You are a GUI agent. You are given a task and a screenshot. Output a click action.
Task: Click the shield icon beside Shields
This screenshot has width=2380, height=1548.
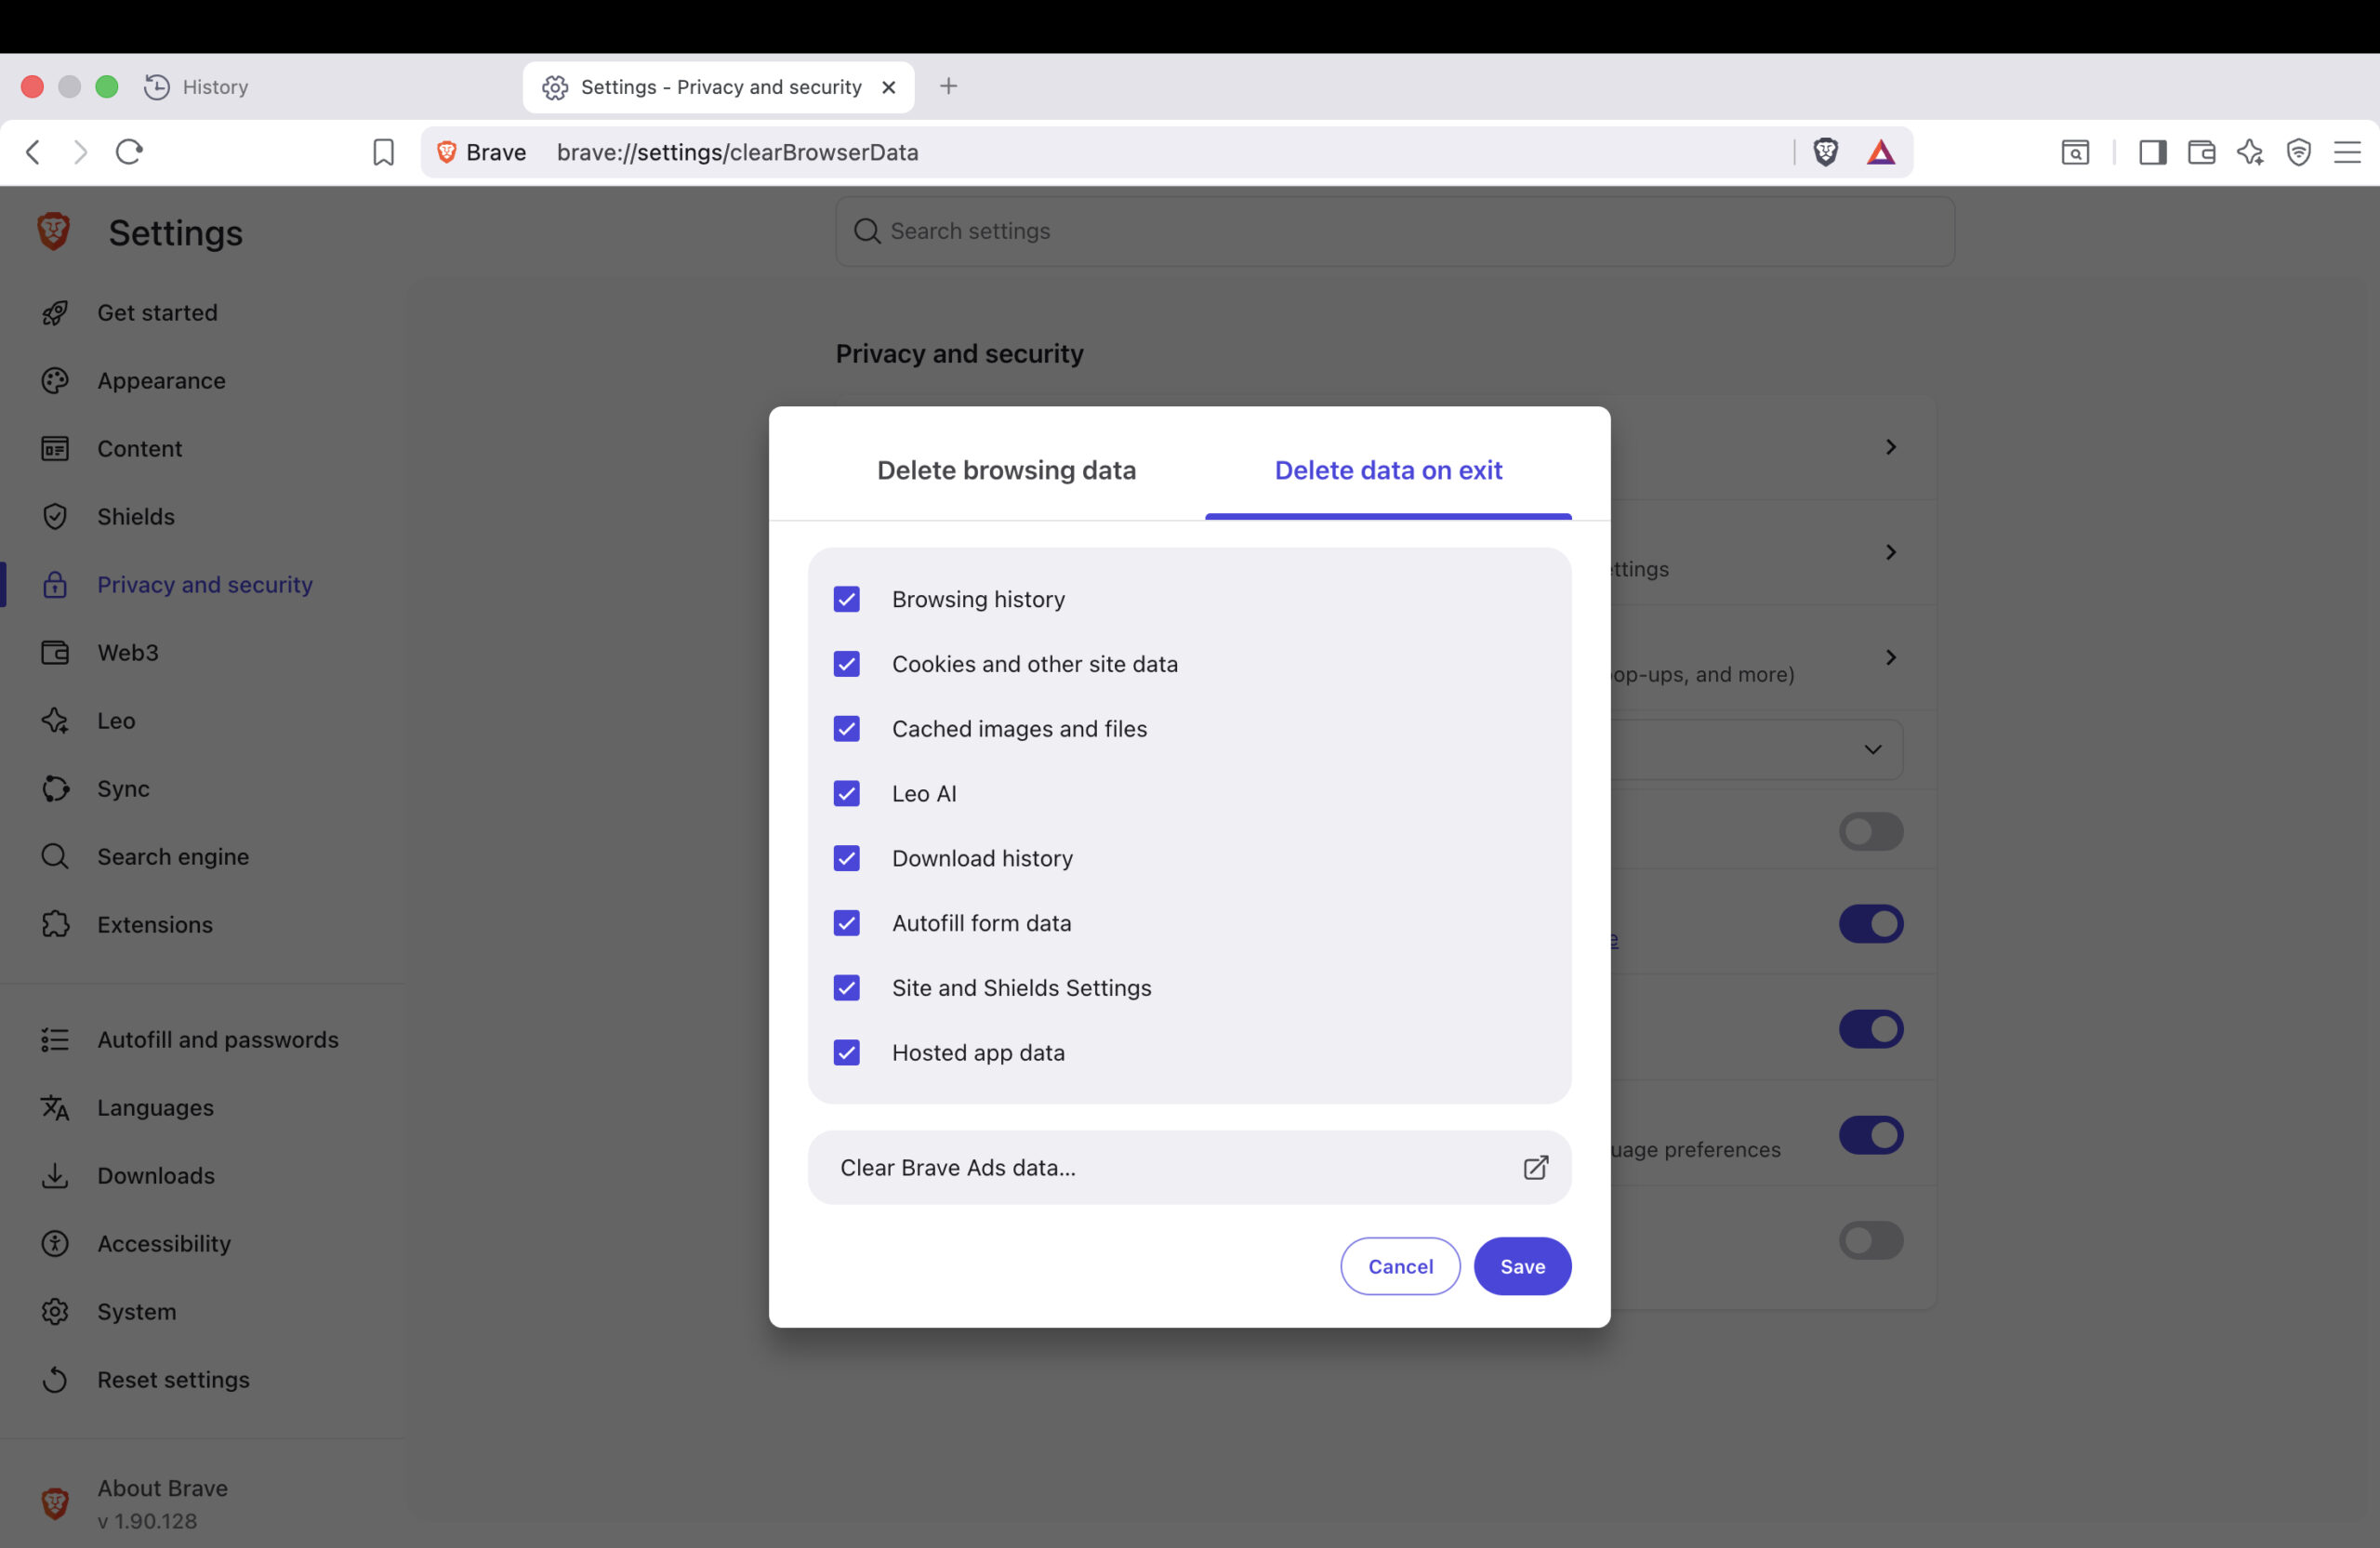55,517
